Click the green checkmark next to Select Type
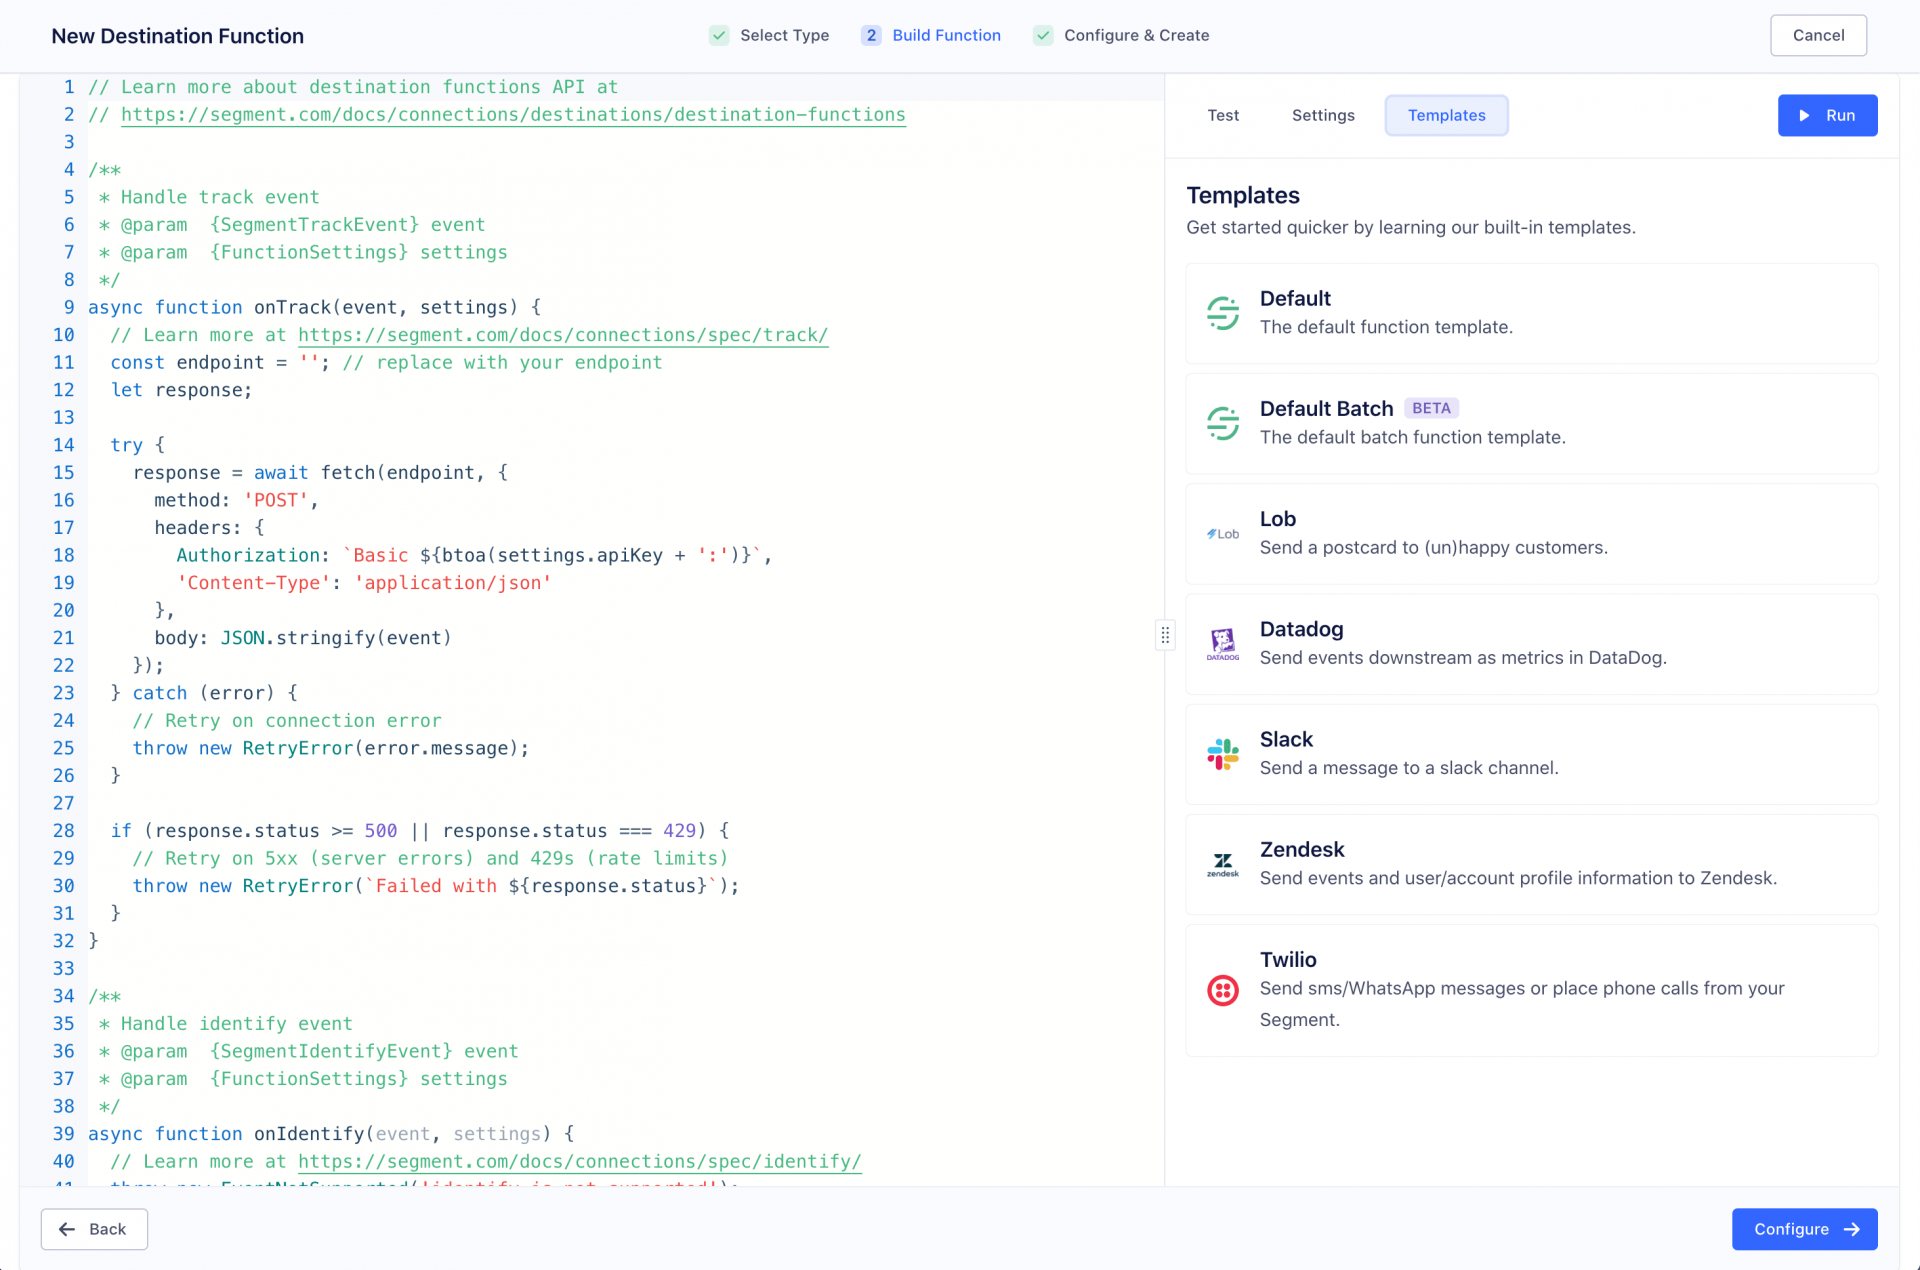Viewport: 1920px width, 1270px height. (x=719, y=35)
